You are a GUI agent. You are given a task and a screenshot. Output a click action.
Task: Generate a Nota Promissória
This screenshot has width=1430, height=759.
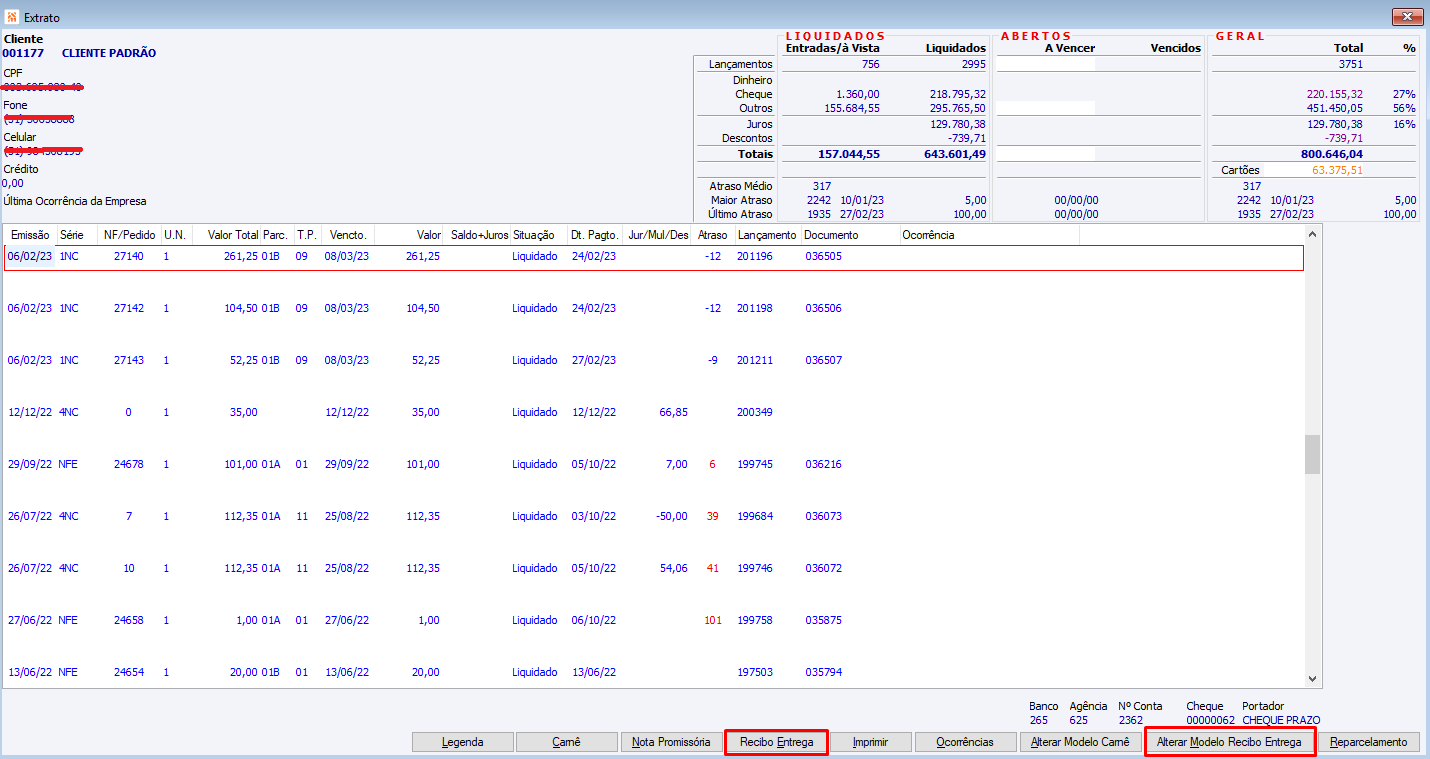coord(671,742)
